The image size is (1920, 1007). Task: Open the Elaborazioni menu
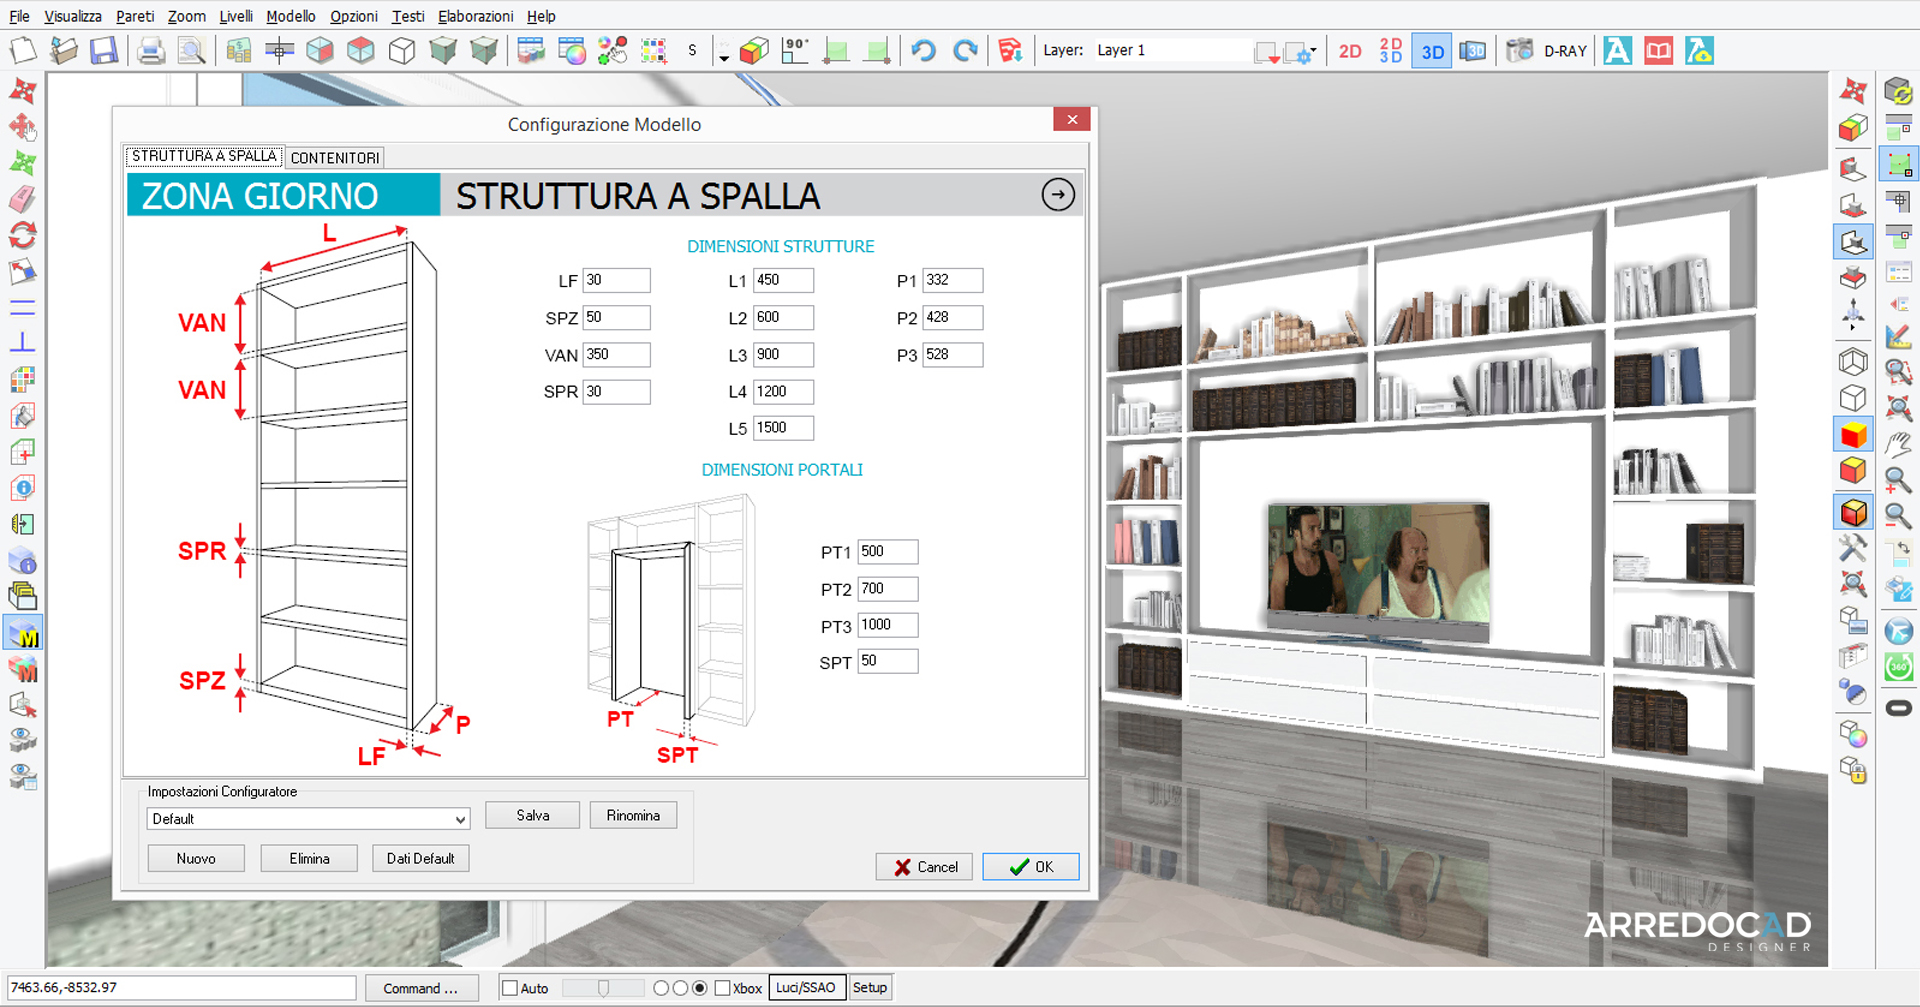tap(475, 16)
